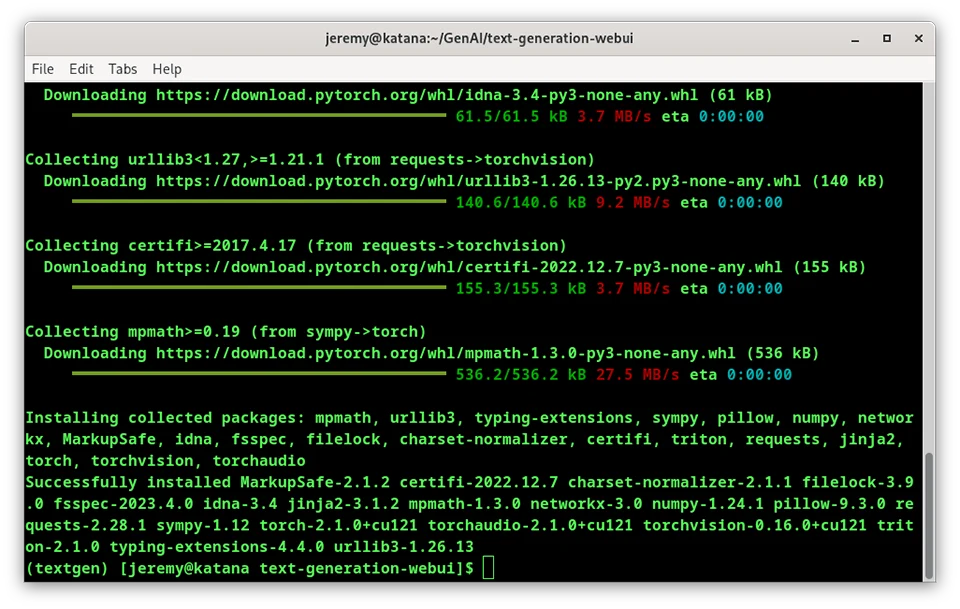This screenshot has height=609, width=960.
Task: Click the urllib3-1.26.13 whl download URL
Action: click(x=478, y=181)
